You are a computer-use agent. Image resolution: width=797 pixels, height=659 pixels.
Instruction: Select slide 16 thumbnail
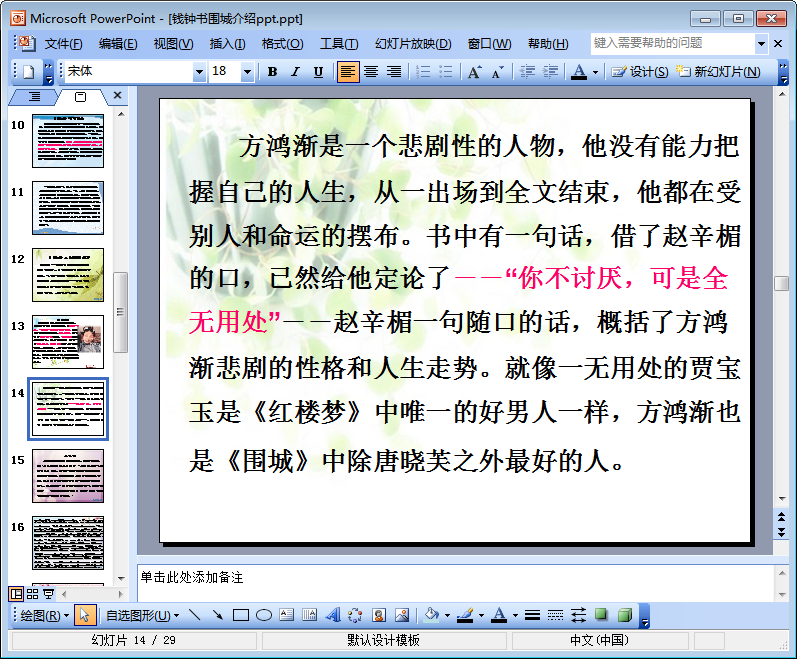point(68,543)
